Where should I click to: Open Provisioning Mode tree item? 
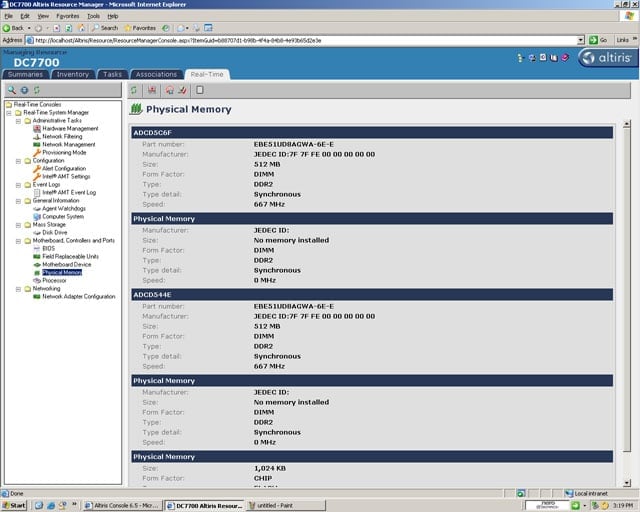point(64,153)
